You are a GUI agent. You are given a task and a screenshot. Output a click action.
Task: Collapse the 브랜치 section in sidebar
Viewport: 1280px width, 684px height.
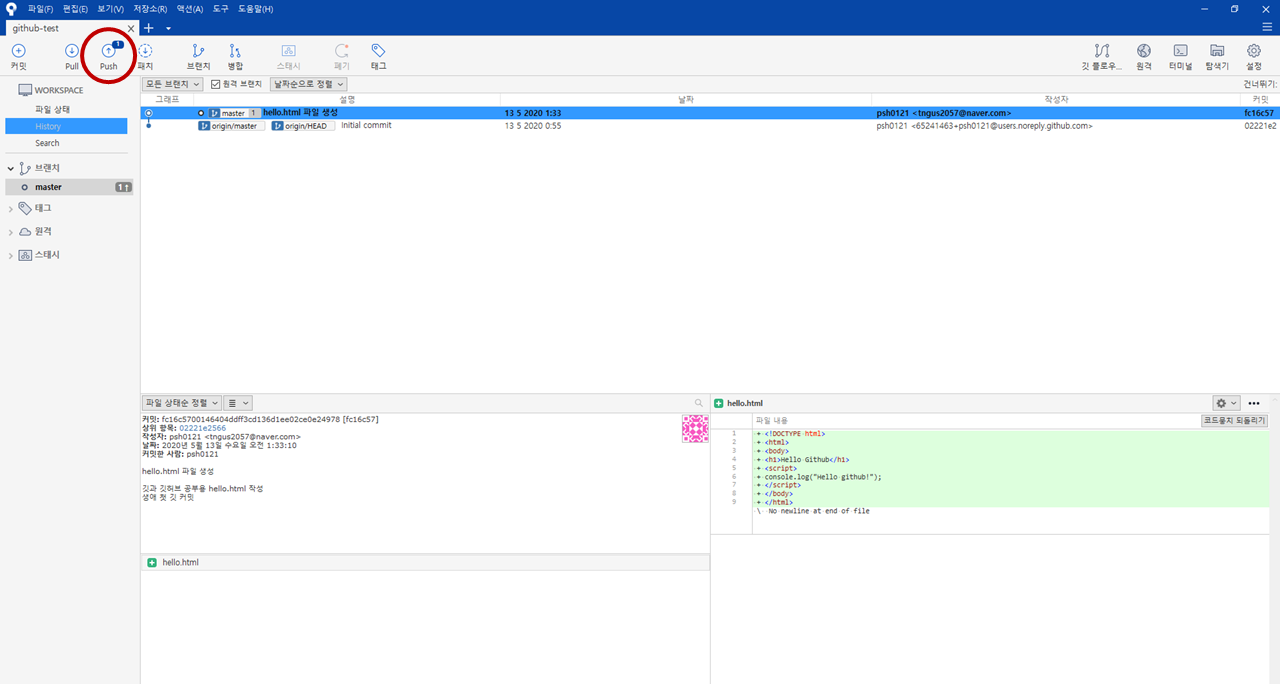[x=11, y=168]
